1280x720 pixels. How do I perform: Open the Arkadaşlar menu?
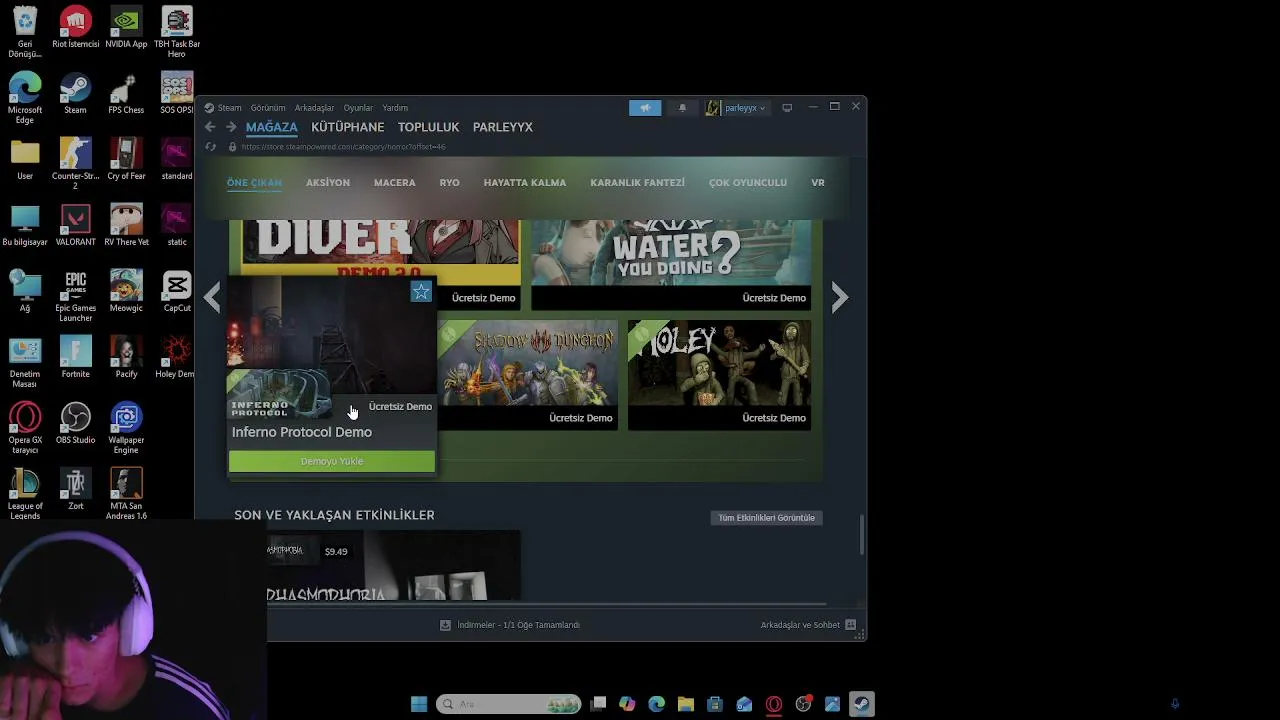tap(314, 108)
